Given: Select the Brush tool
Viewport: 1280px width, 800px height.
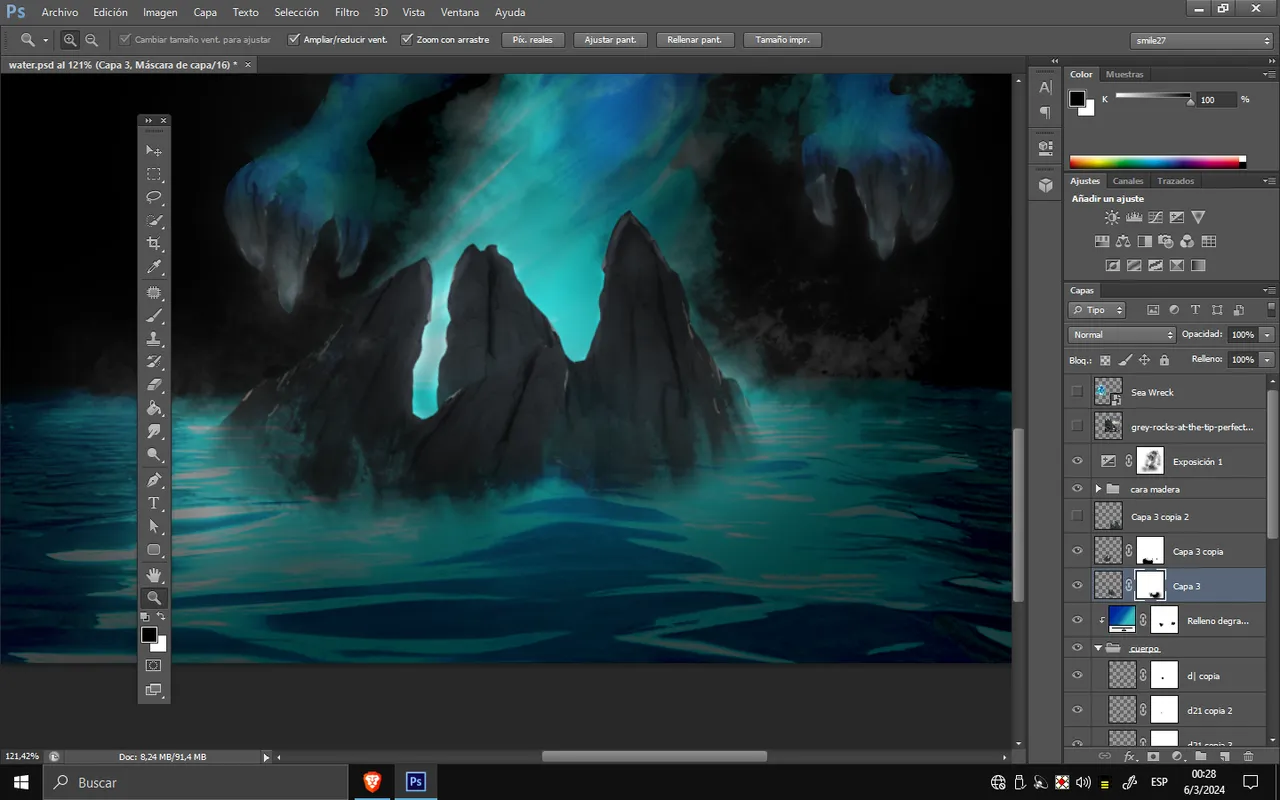Looking at the screenshot, I should pos(154,315).
